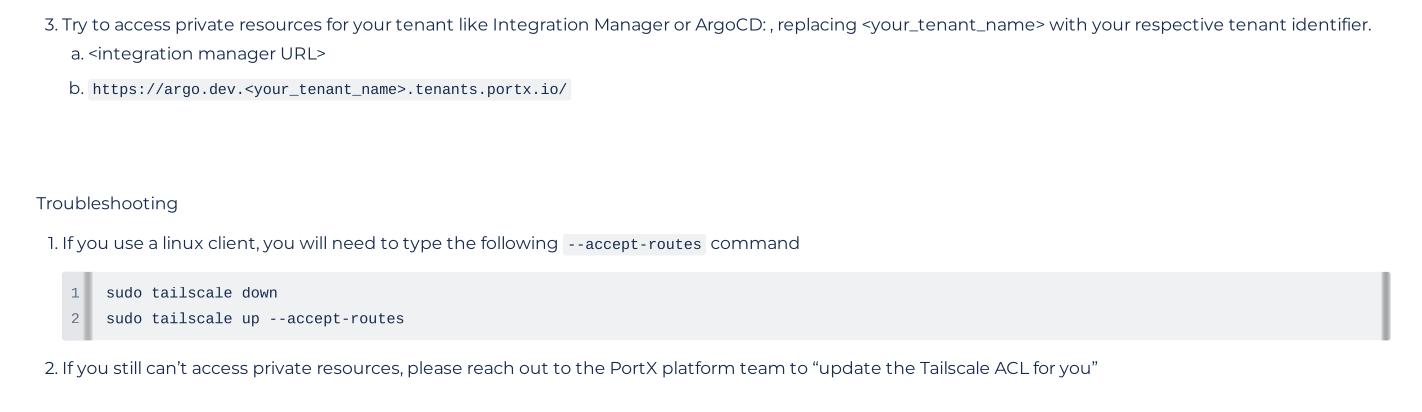The width and height of the screenshot is (1422, 412).
Task: Click the code block's left gutter bar
Action: [88, 306]
